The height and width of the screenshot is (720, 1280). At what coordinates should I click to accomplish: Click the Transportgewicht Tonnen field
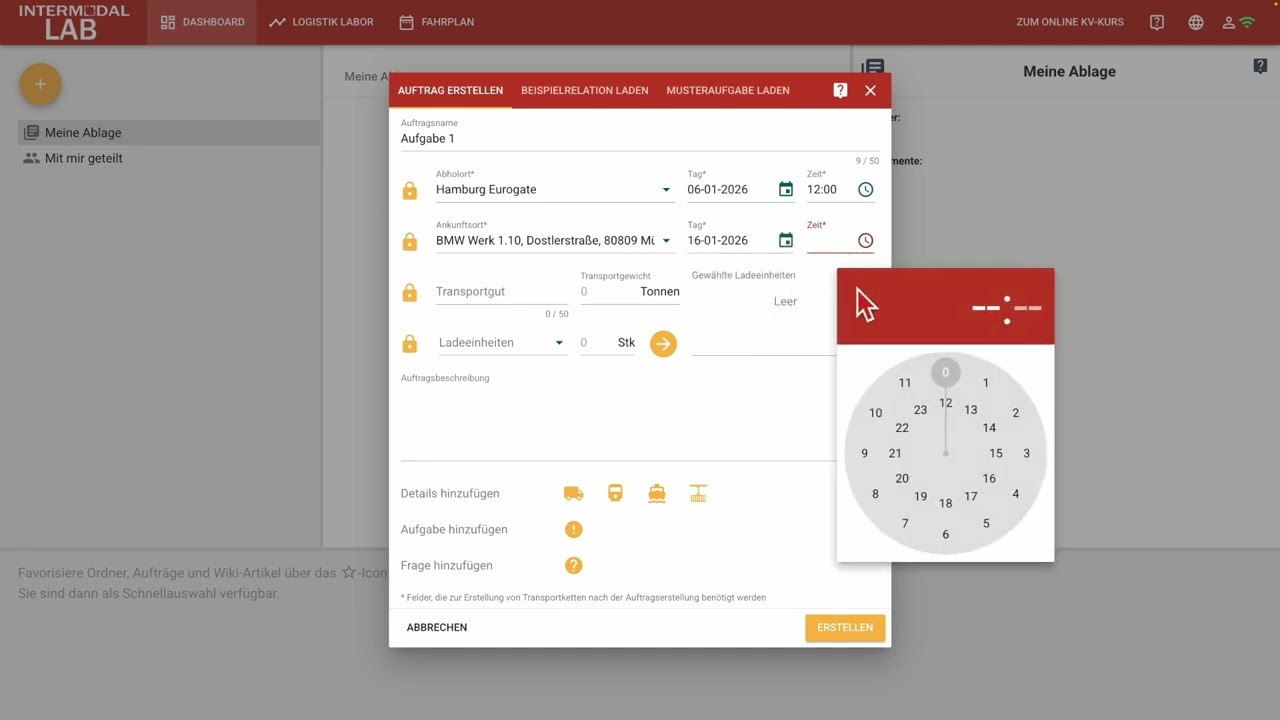(x=630, y=292)
